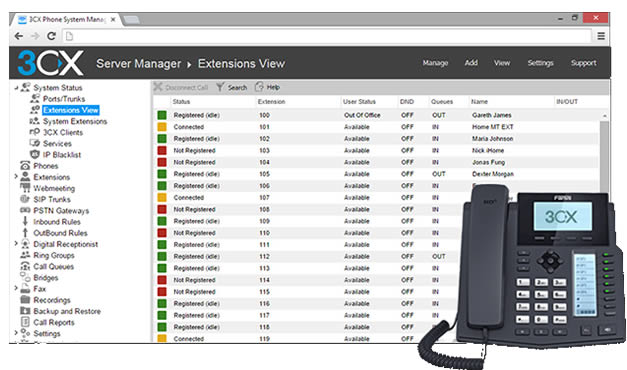Screen dimensions: 627x370
Task: Click the SIP Trunks globe icon
Action: tap(25, 199)
